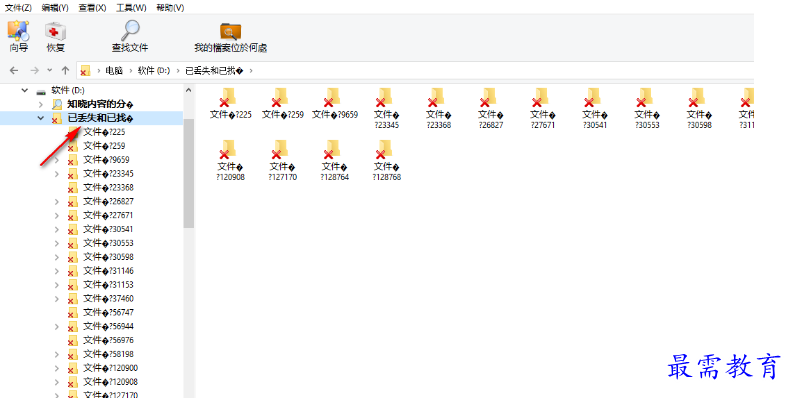Expand tree node 文件?9659
Viewport: 789px width, 398px height.
pyautogui.click(x=57, y=160)
